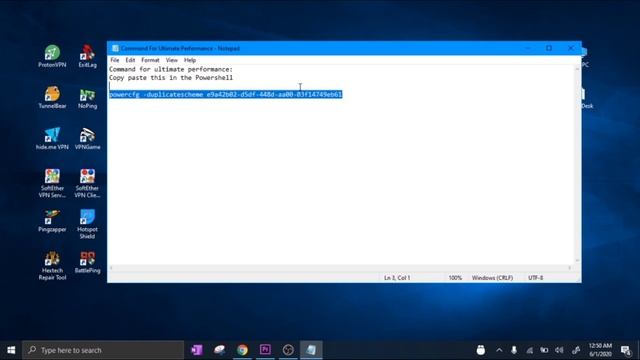
Task: Open hide.me VPN desktop shortcut
Action: 52,138
